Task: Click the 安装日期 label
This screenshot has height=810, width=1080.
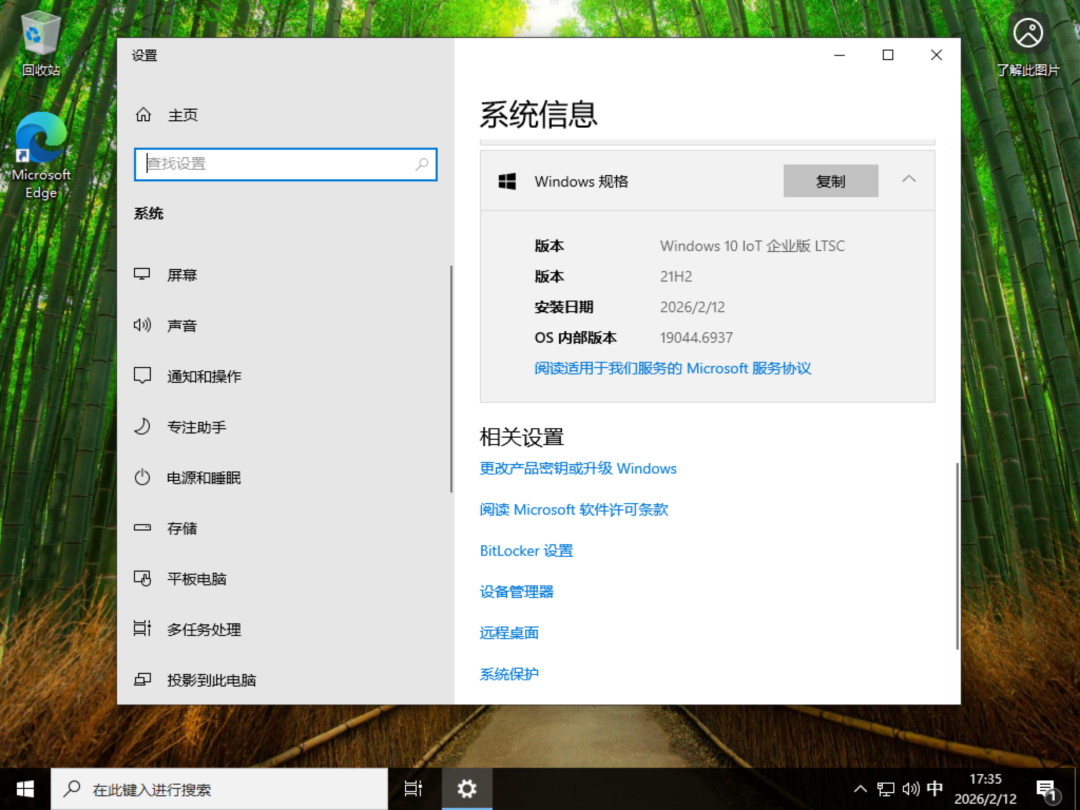Action: coord(563,307)
